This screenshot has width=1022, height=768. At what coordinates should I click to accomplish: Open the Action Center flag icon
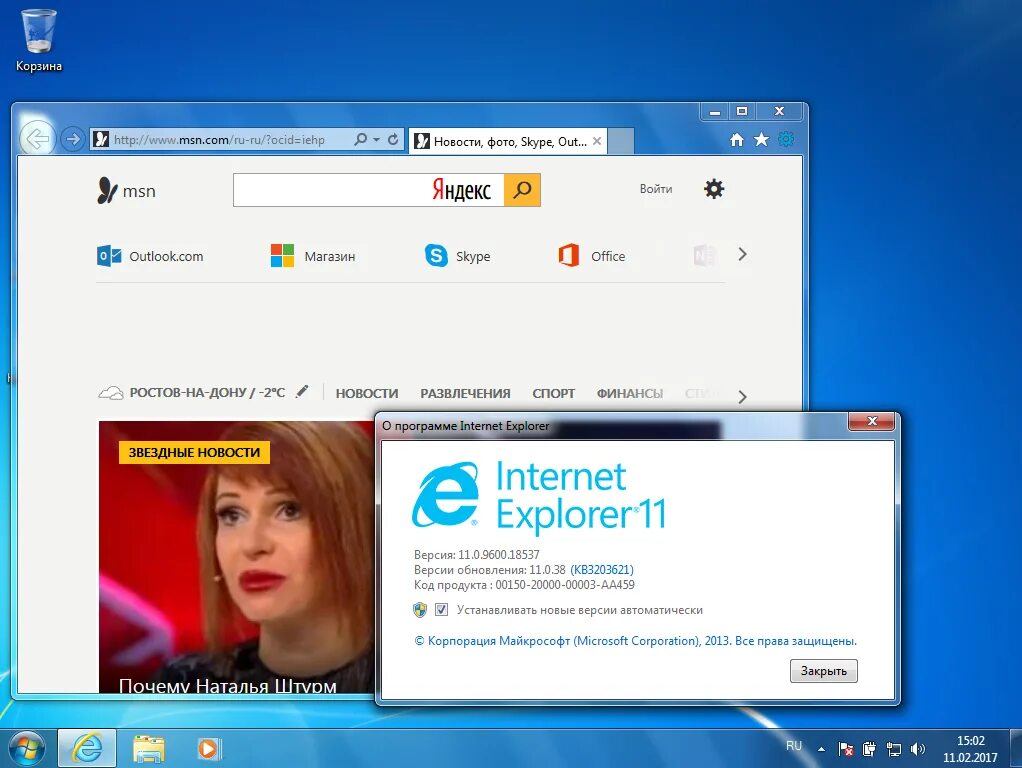point(845,749)
